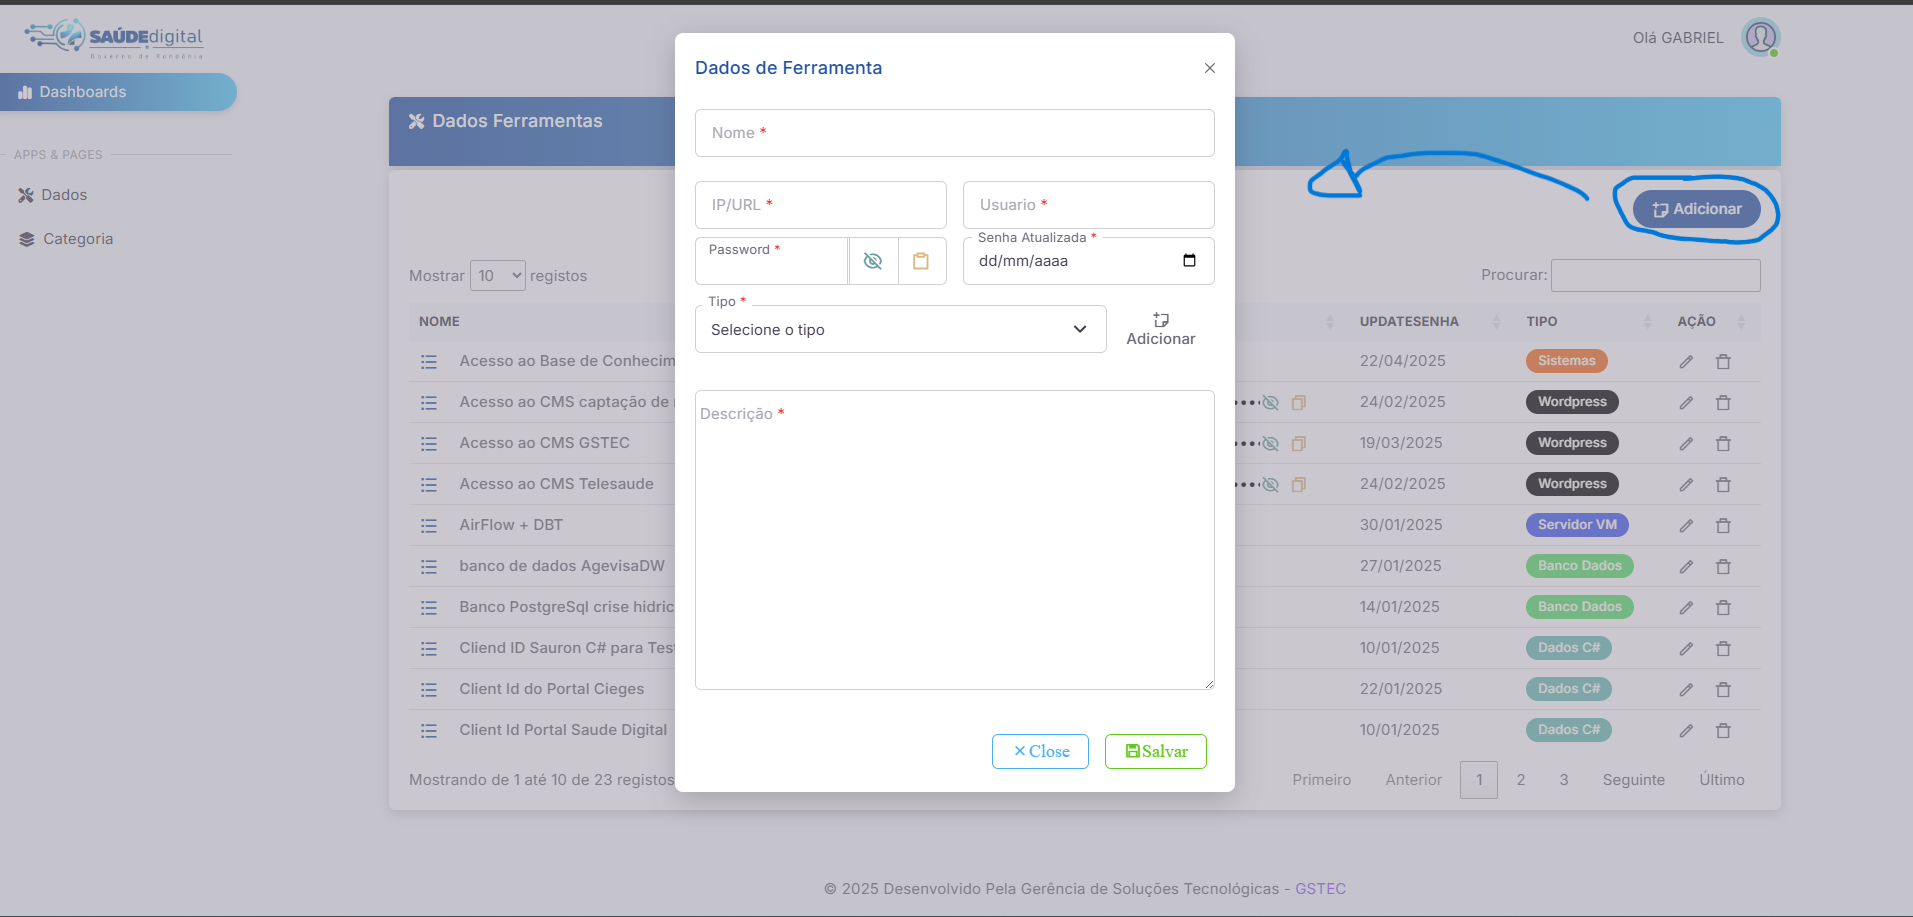Delete the 14/01/2025 Banco Dados row
This screenshot has width=1913, height=917.
tap(1723, 607)
